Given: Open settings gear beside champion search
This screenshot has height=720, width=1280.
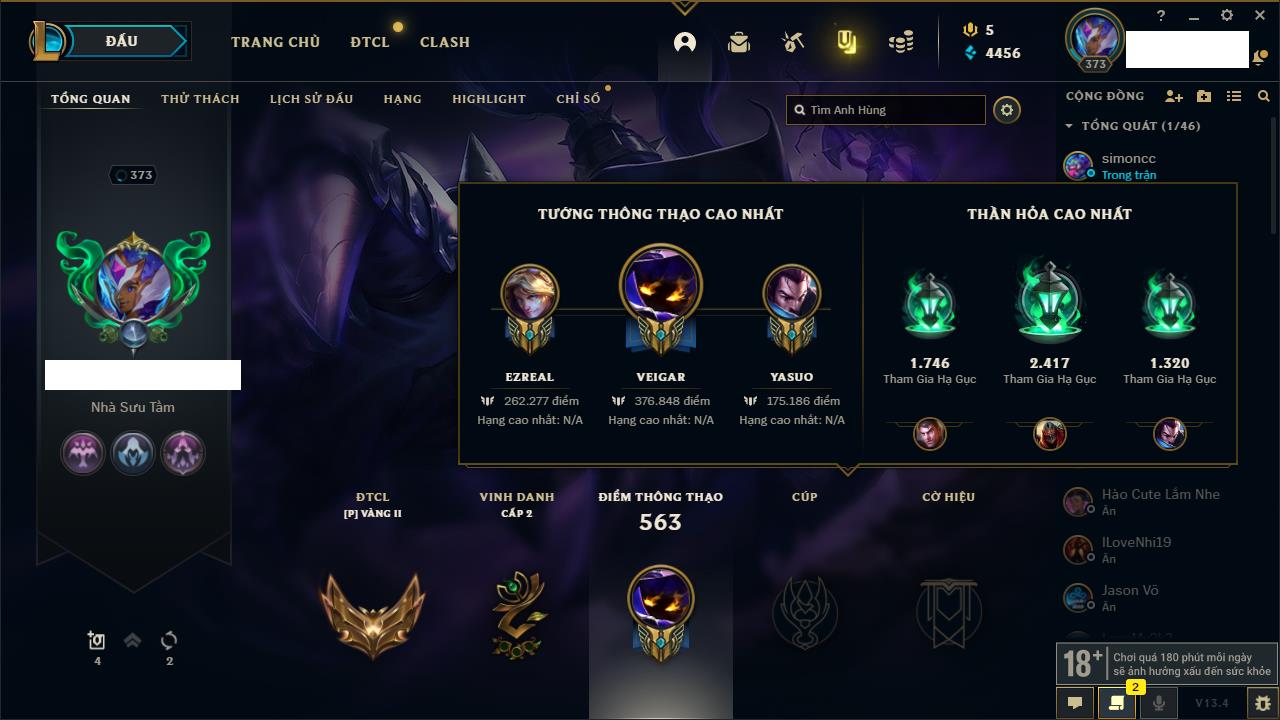Looking at the screenshot, I should (1007, 110).
